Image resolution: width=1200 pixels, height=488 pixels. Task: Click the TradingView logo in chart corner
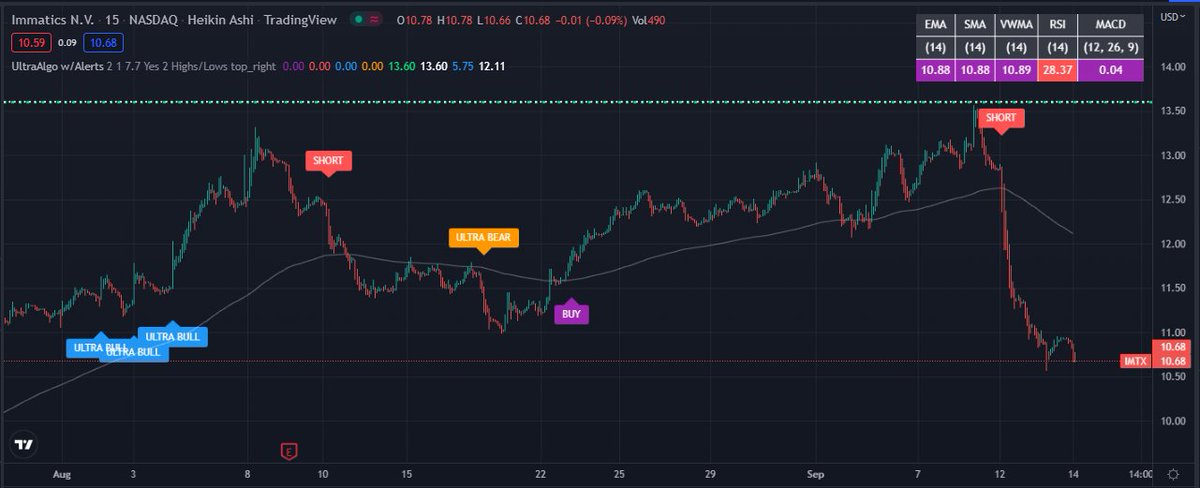(25, 445)
